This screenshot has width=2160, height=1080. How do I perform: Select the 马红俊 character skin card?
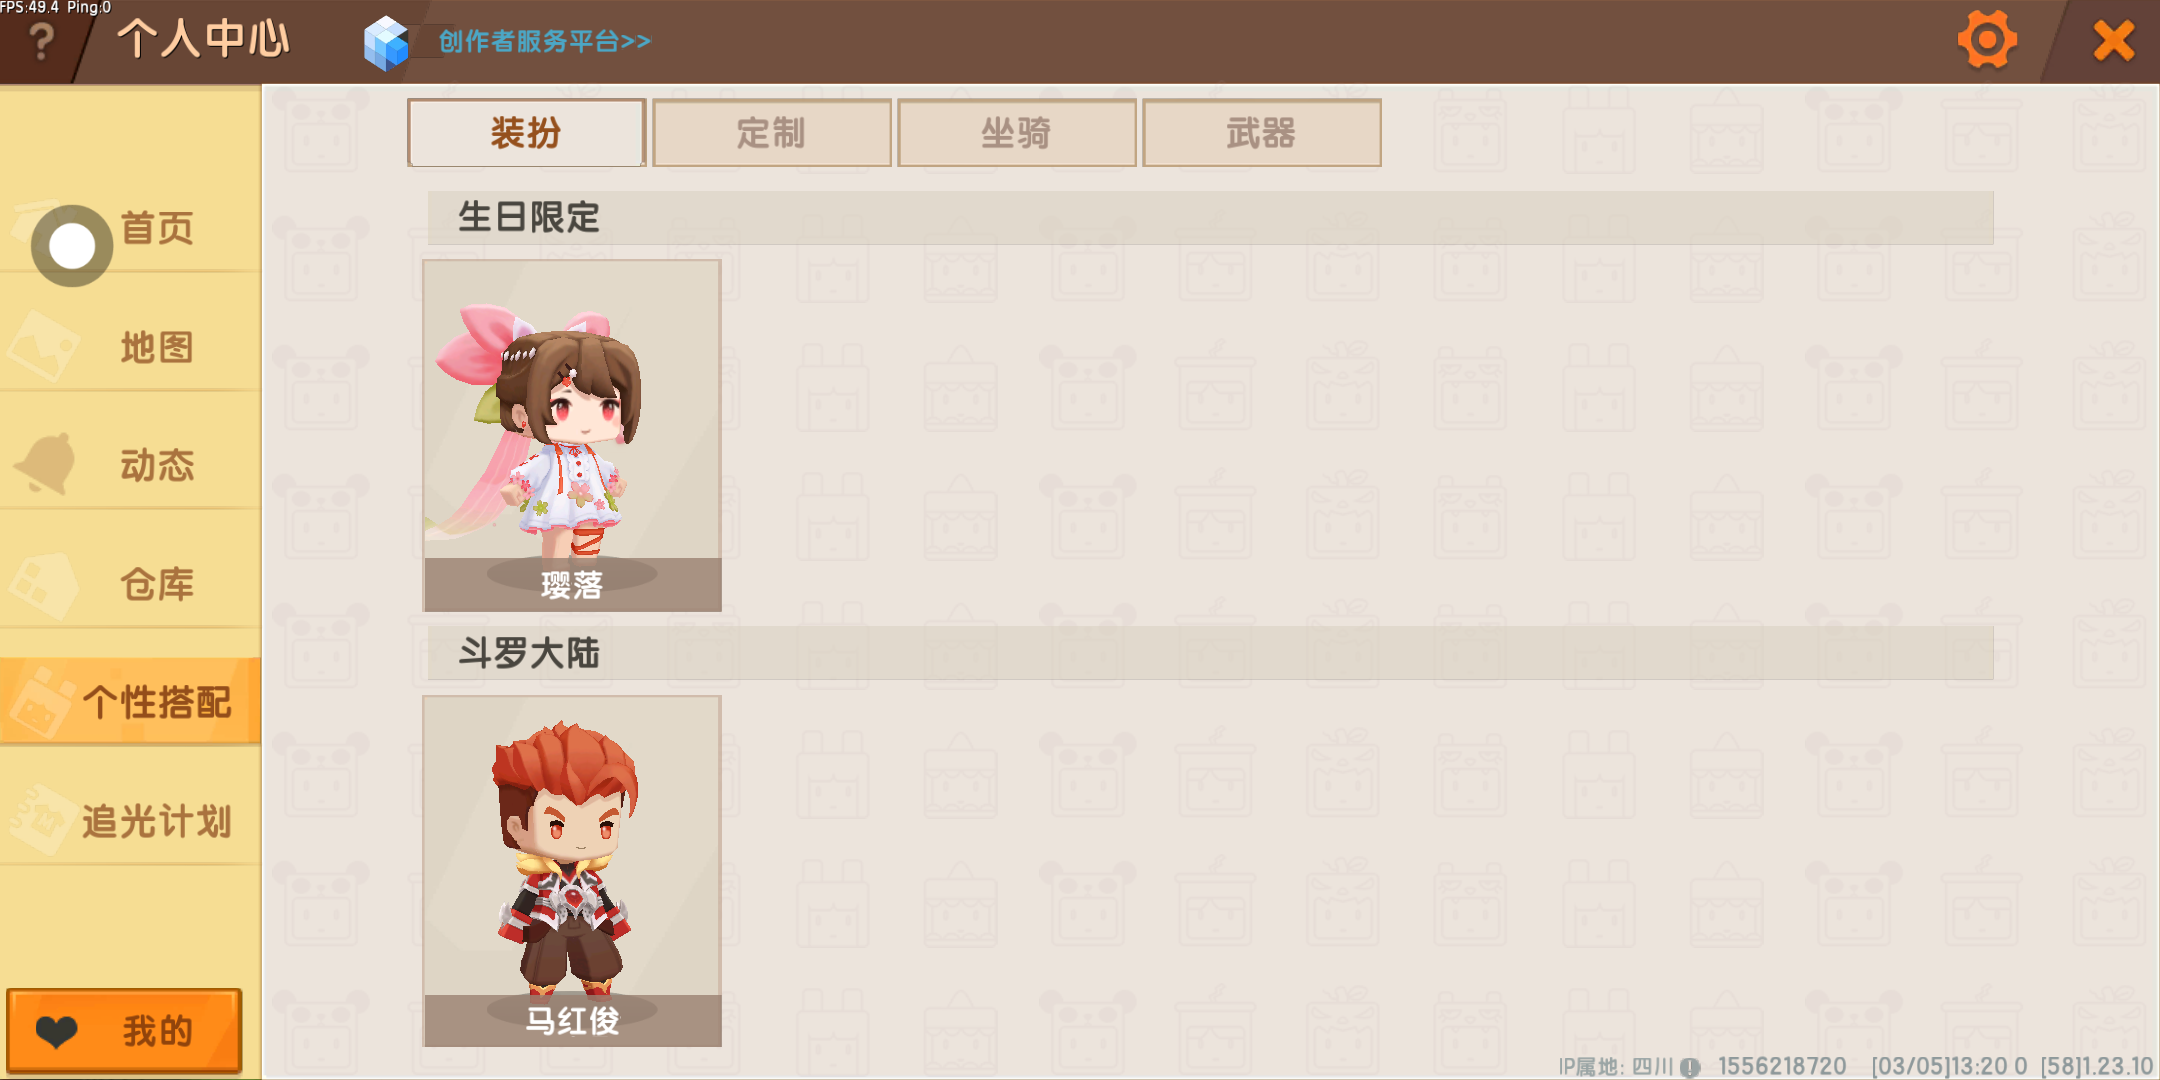click(x=572, y=871)
